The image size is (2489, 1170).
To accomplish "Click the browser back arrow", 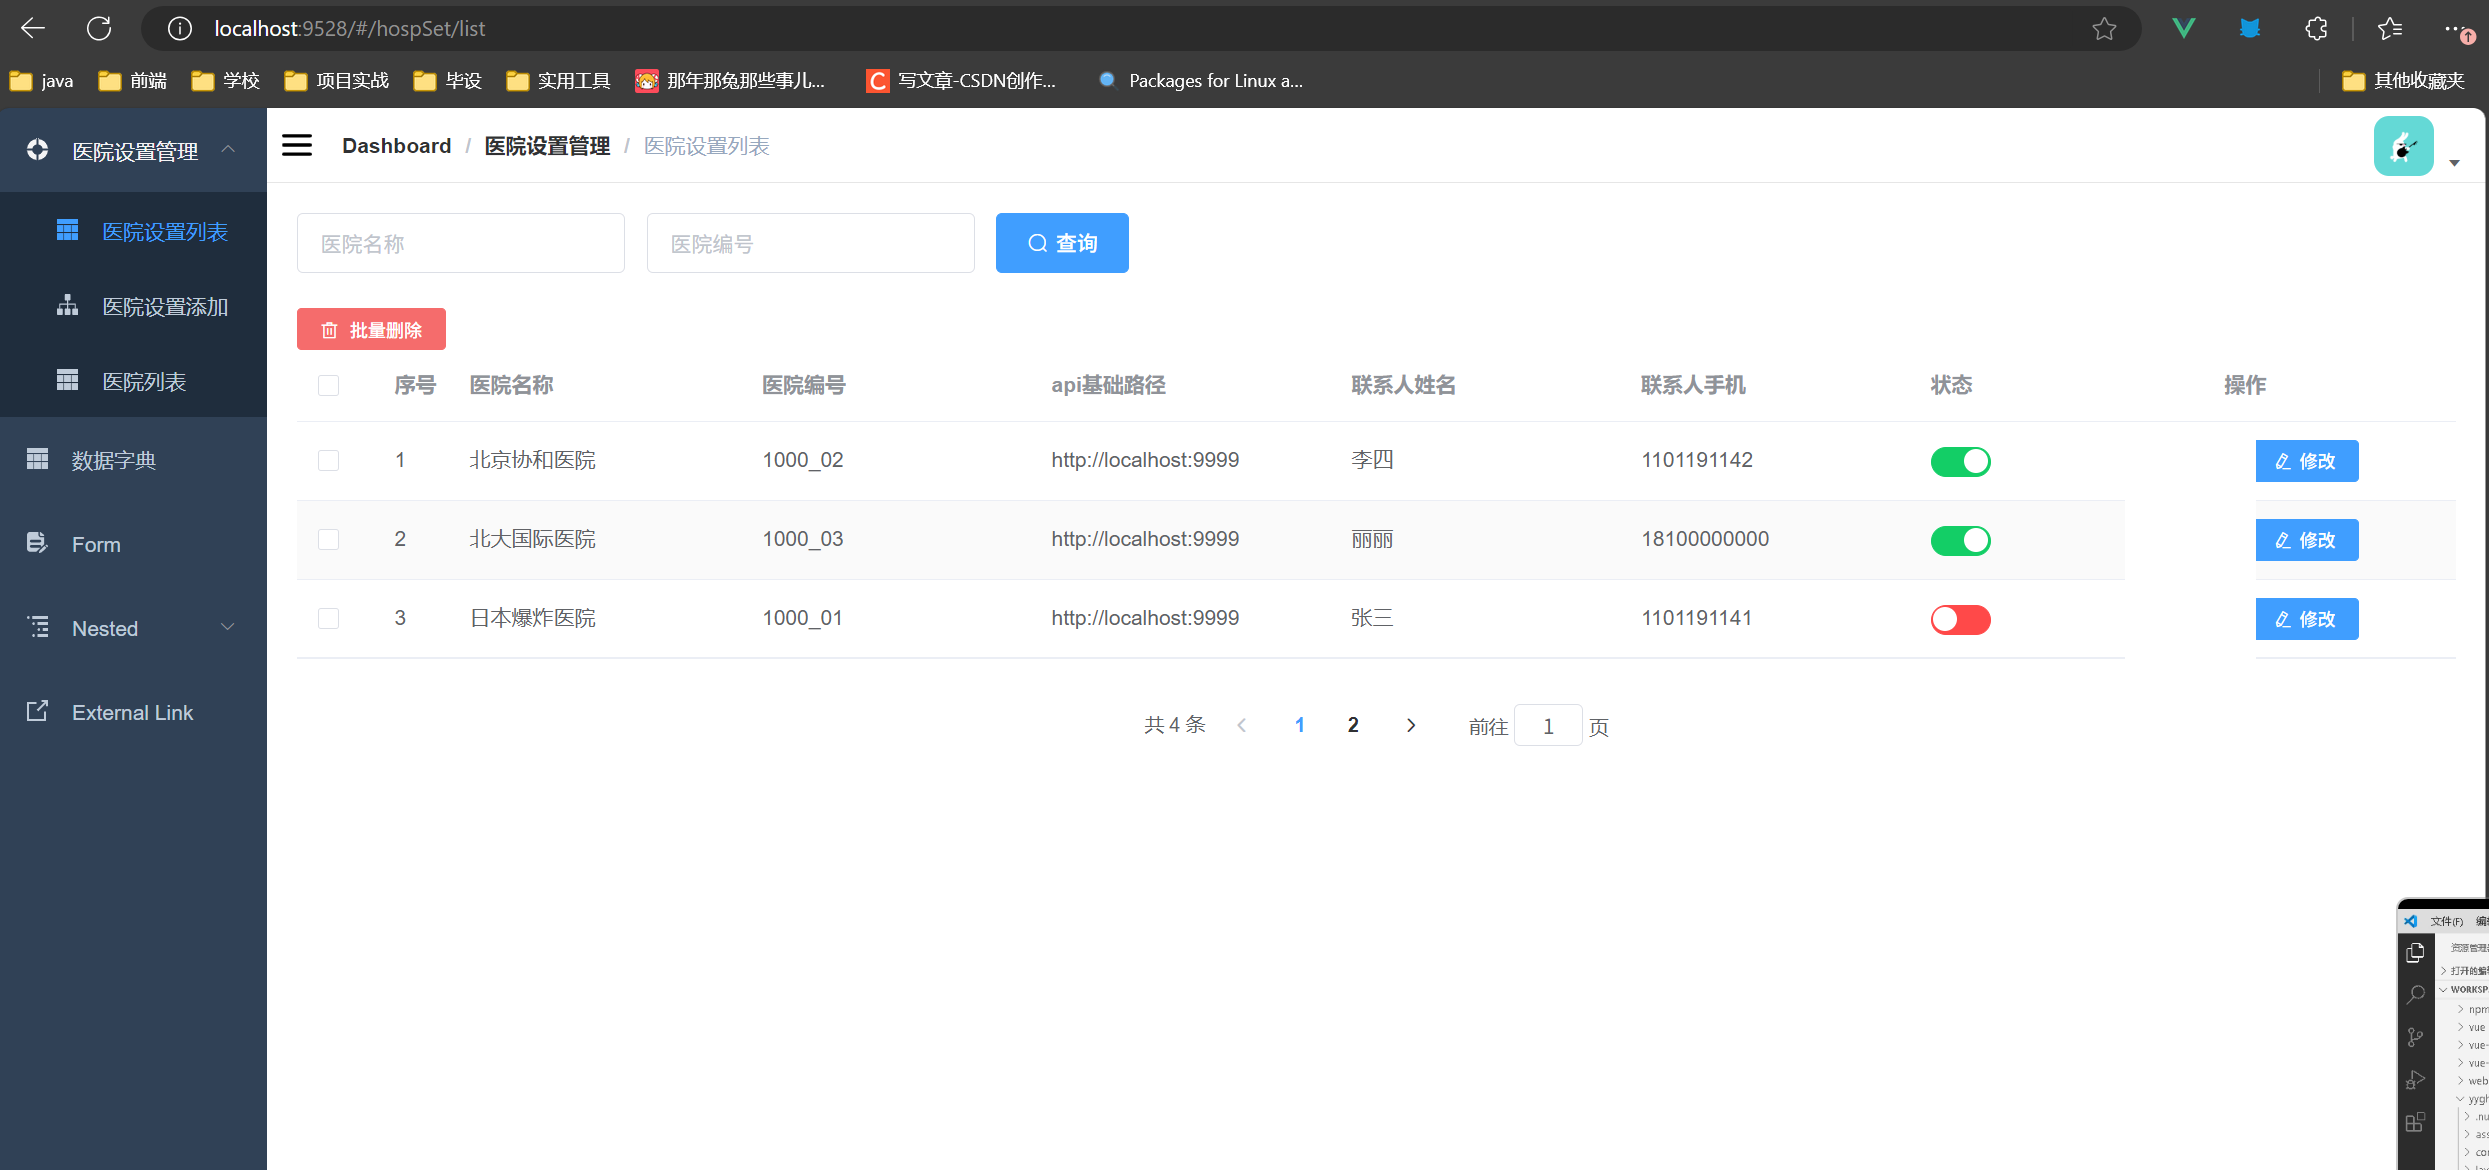I will 33,28.
